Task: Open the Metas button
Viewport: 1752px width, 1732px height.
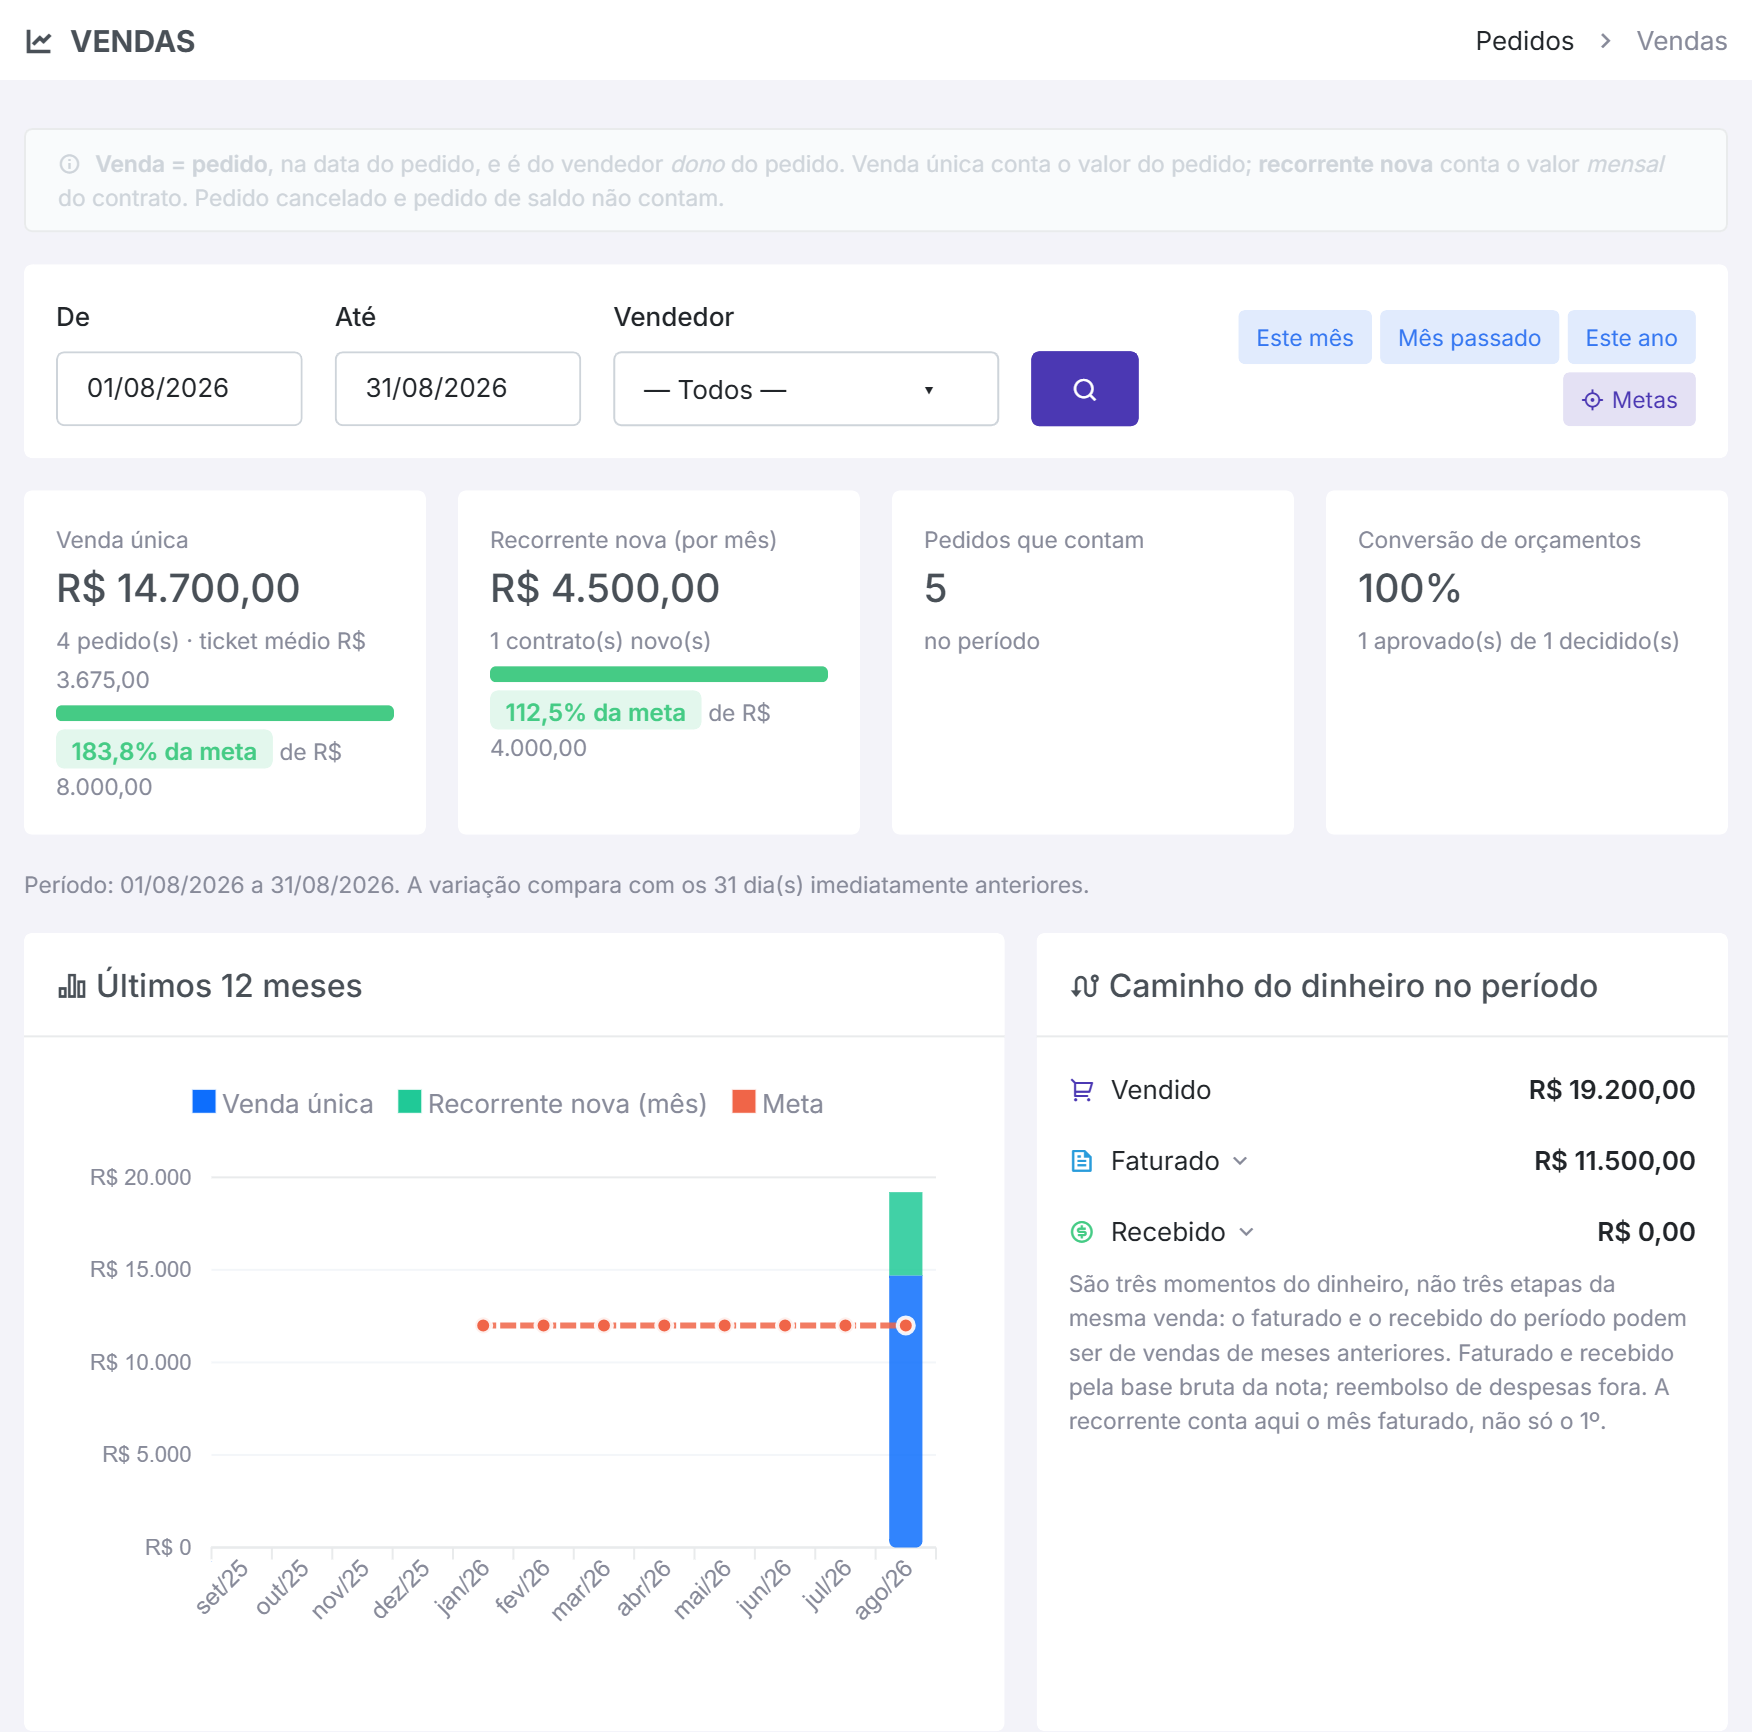Action: pos(1629,400)
